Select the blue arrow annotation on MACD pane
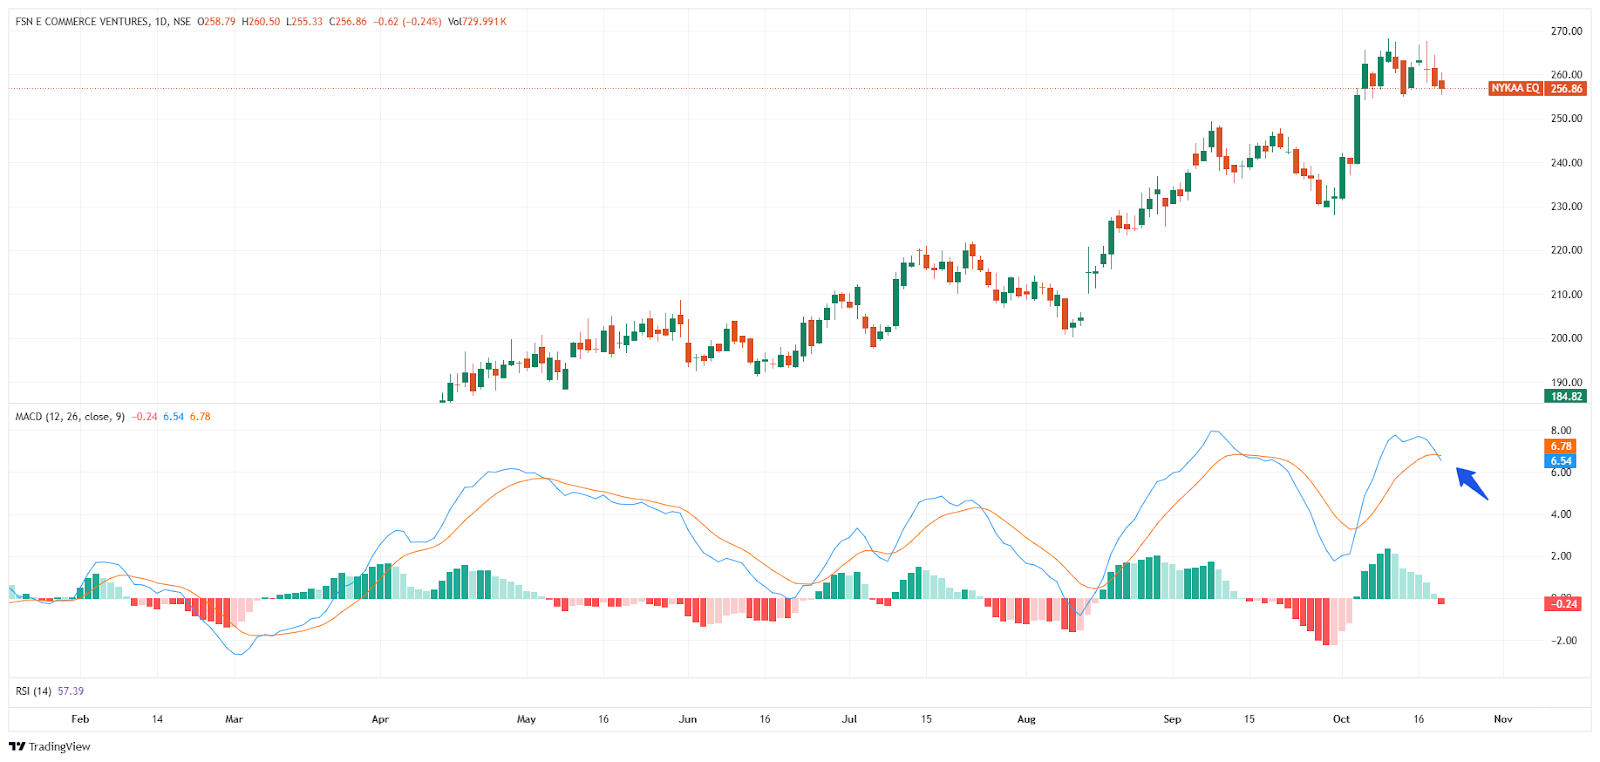Image resolution: width=1600 pixels, height=762 pixels. click(1471, 482)
